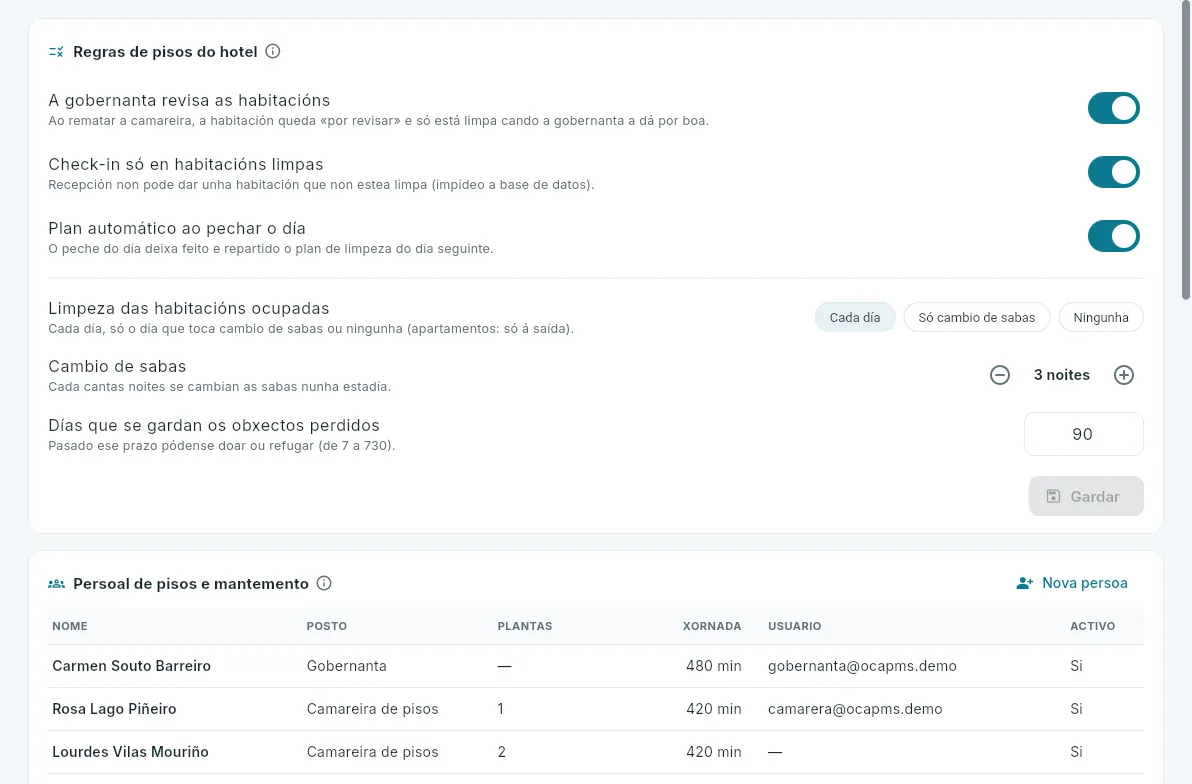This screenshot has height=784, width=1192.
Task: Open the Carmen Souto Barreiro staff row
Action: click(596, 666)
